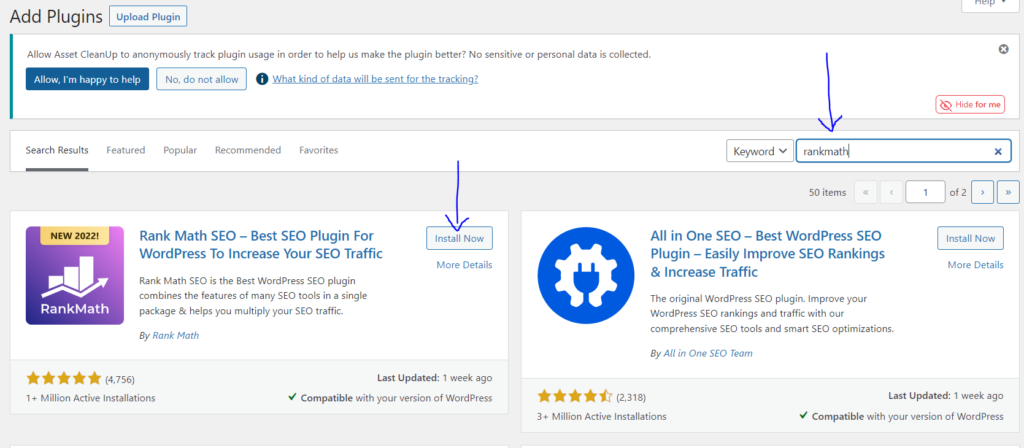The width and height of the screenshot is (1024, 448).
Task: Click All in One SEO star rating
Action: click(575, 396)
